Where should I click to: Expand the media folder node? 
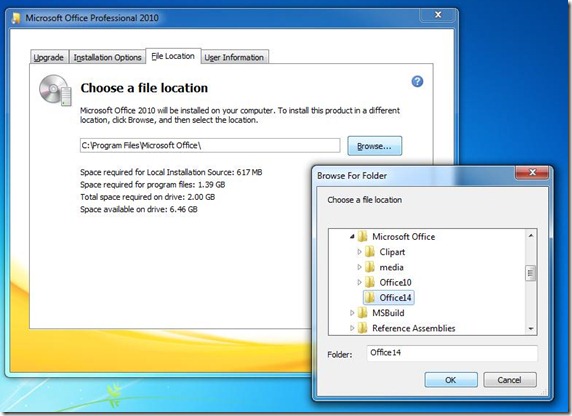pyautogui.click(x=359, y=267)
